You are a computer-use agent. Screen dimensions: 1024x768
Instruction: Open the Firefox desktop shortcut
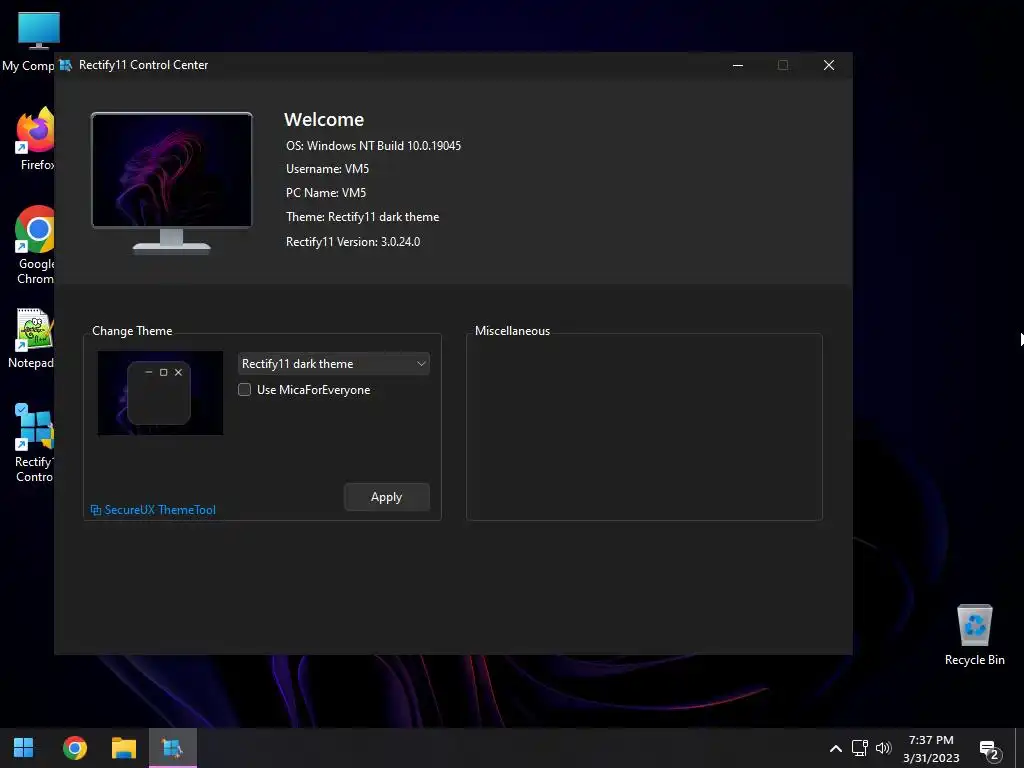click(x=35, y=138)
